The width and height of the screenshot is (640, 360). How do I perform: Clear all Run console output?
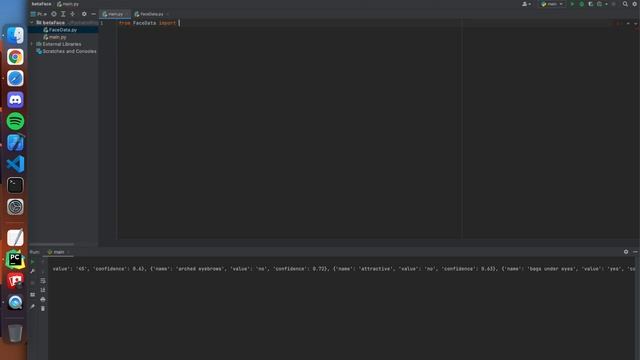click(43, 309)
